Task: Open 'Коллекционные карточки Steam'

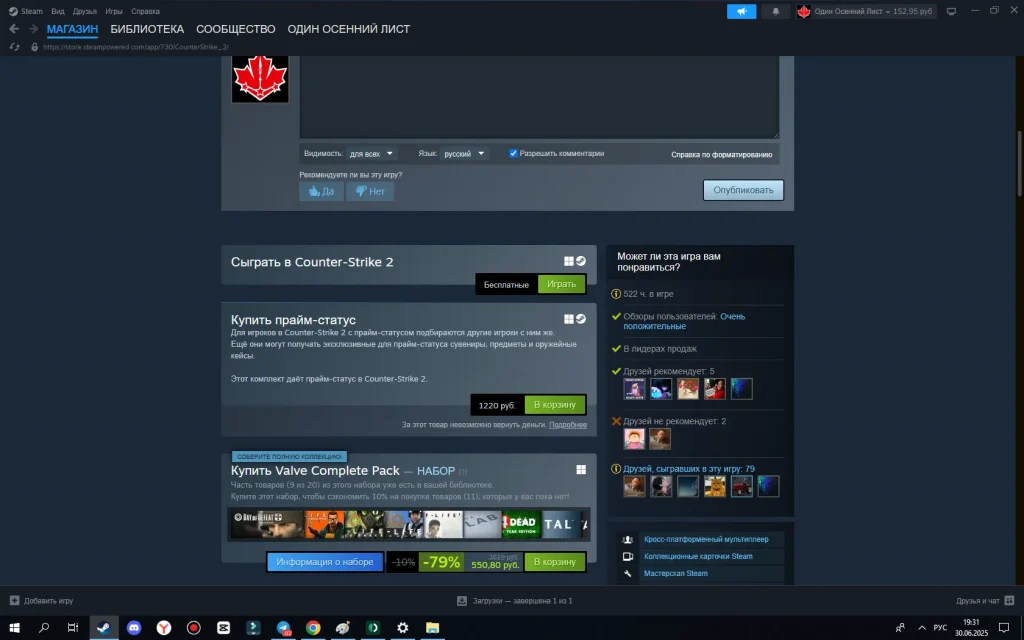Action: pos(698,556)
